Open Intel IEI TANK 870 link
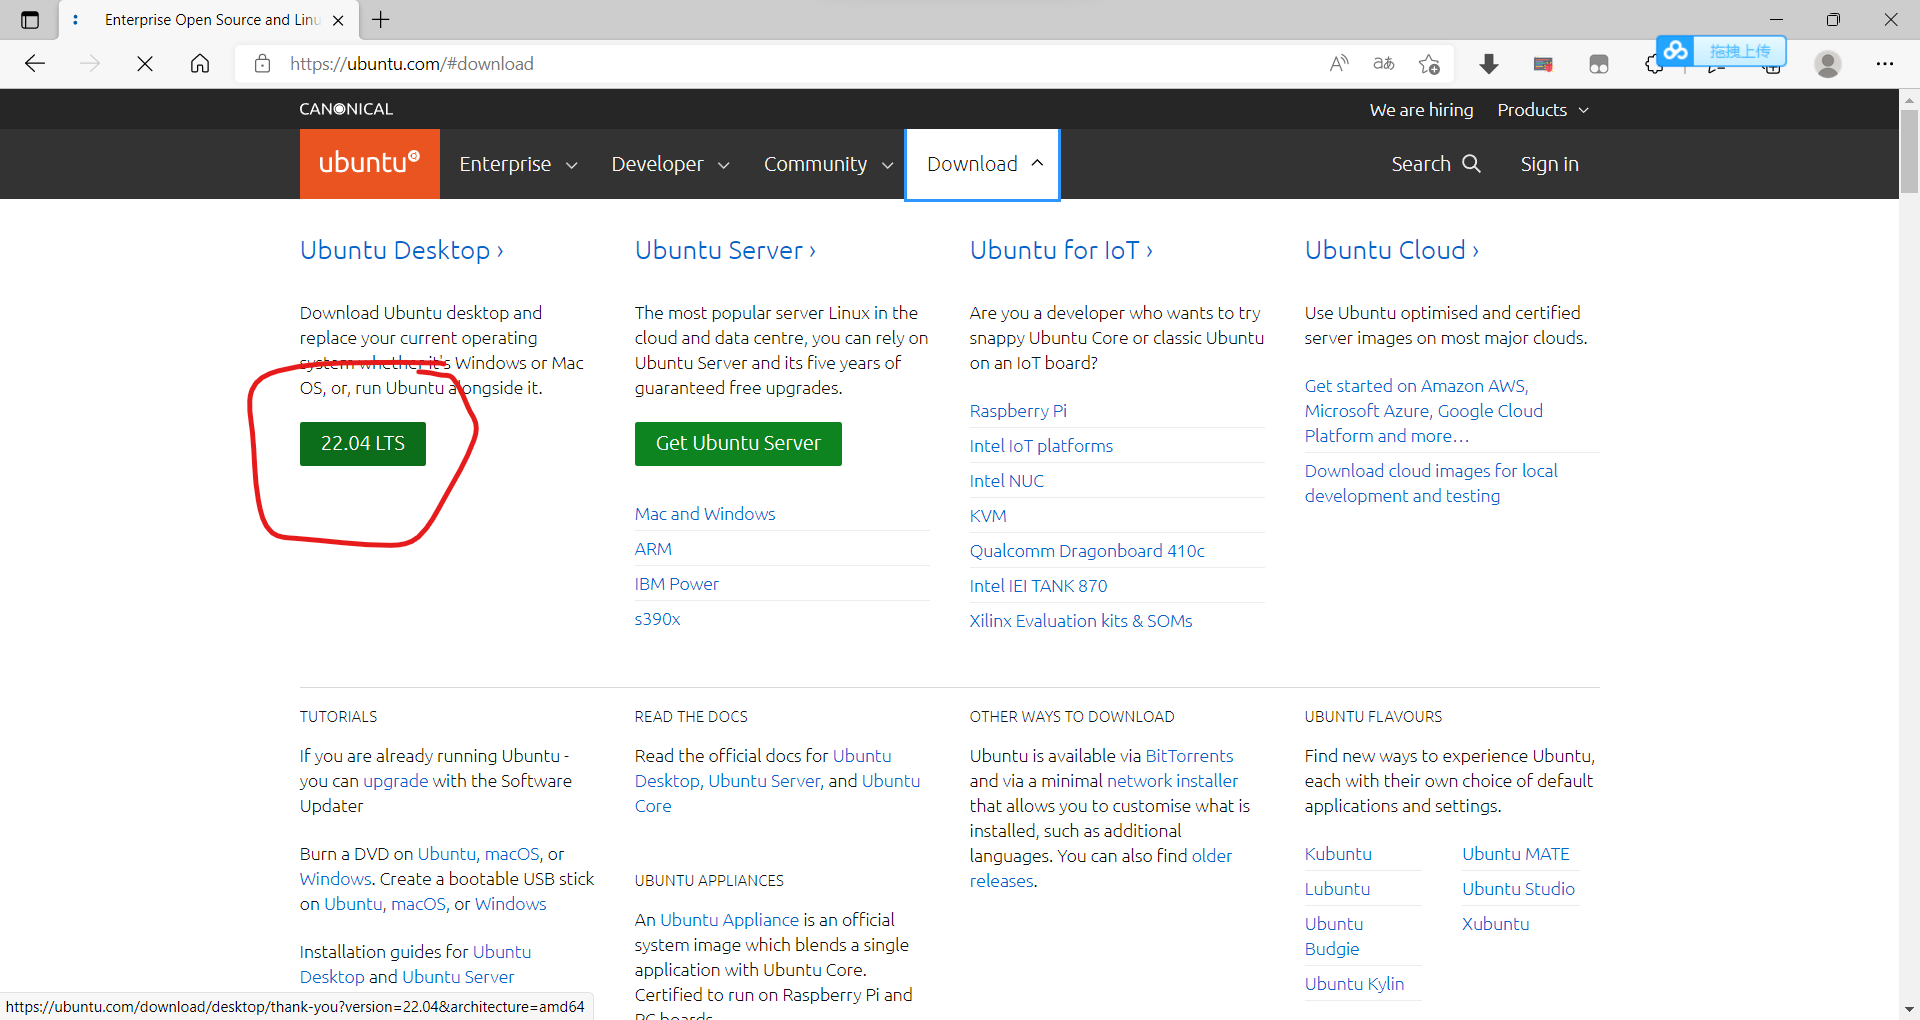Screen dimensions: 1920x1020 tap(1038, 586)
